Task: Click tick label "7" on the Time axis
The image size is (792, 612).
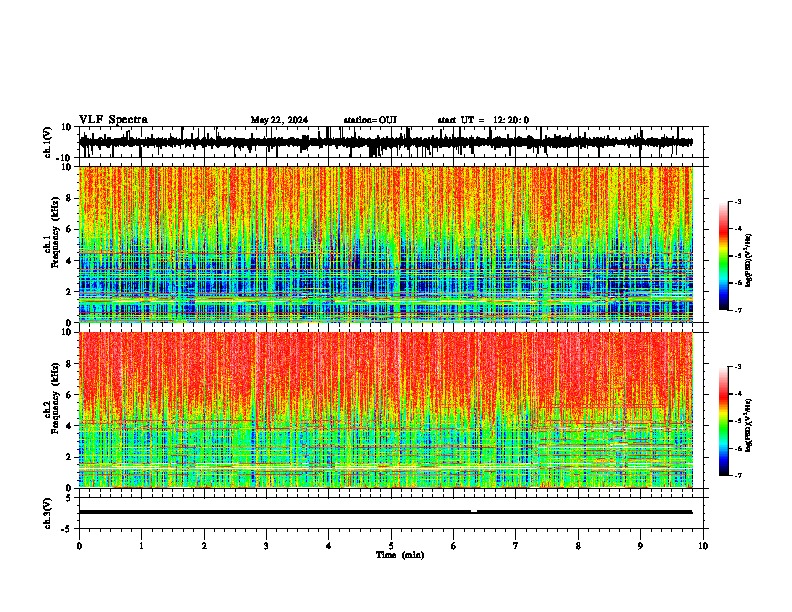Action: (516, 546)
